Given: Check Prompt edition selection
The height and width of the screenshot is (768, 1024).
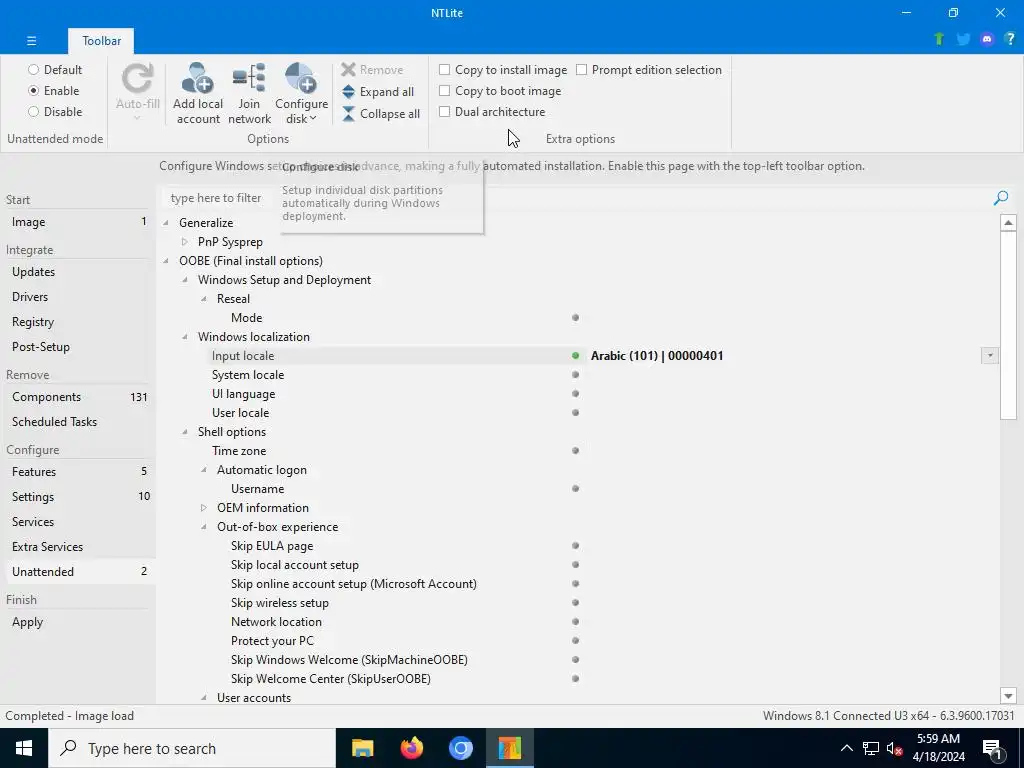Looking at the screenshot, I should click(x=581, y=69).
